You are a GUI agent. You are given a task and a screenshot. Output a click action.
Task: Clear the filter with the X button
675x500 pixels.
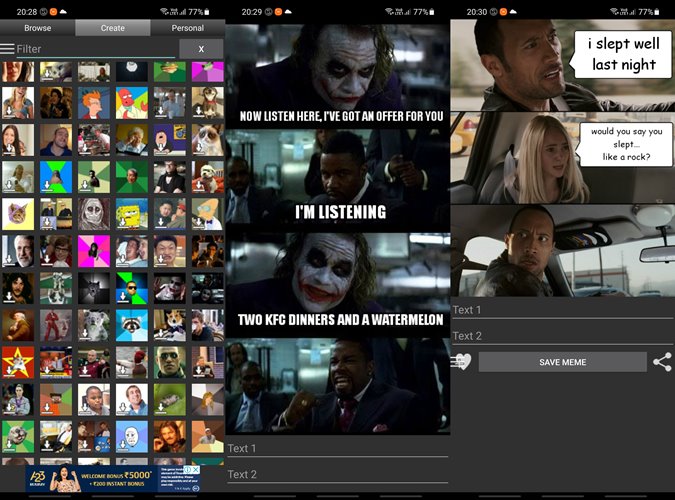(201, 49)
